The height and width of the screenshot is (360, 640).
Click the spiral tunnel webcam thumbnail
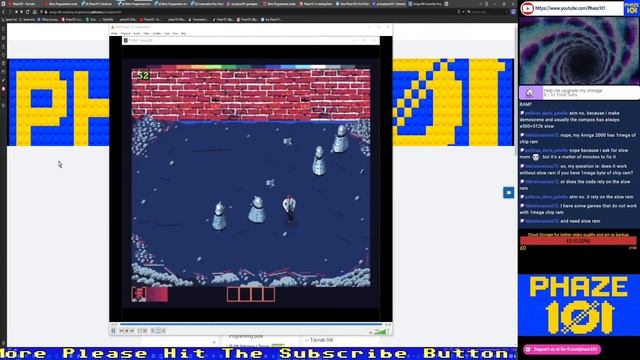(579, 51)
